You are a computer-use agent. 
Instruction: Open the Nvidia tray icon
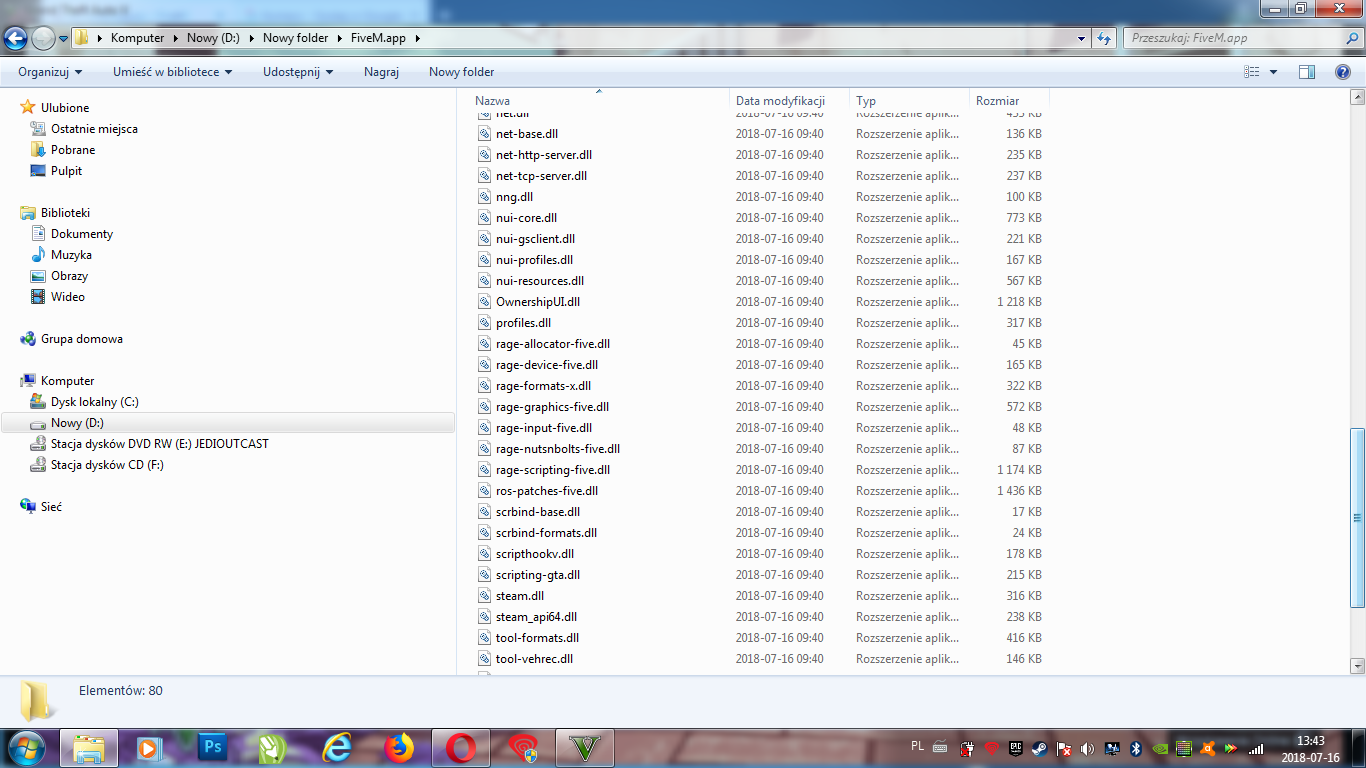(x=1160, y=748)
